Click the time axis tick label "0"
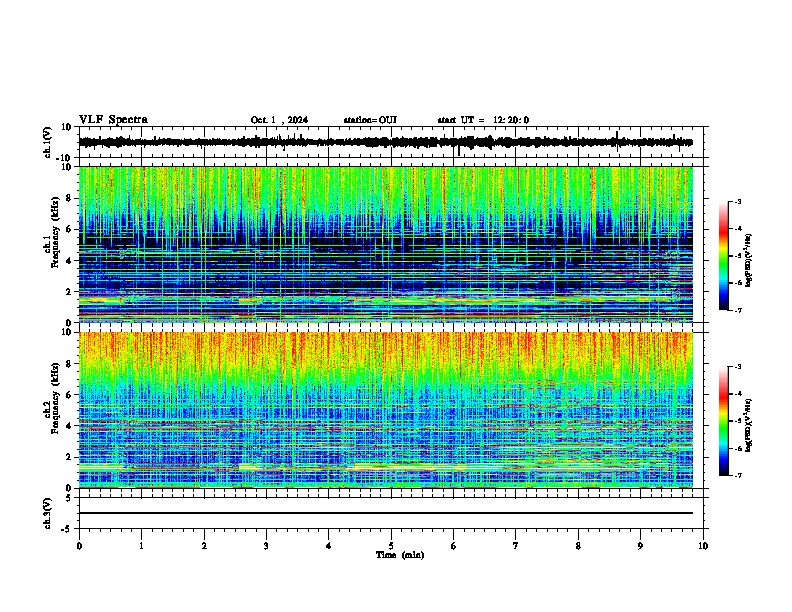Image resolution: width=792 pixels, height=612 pixels. pos(79,546)
